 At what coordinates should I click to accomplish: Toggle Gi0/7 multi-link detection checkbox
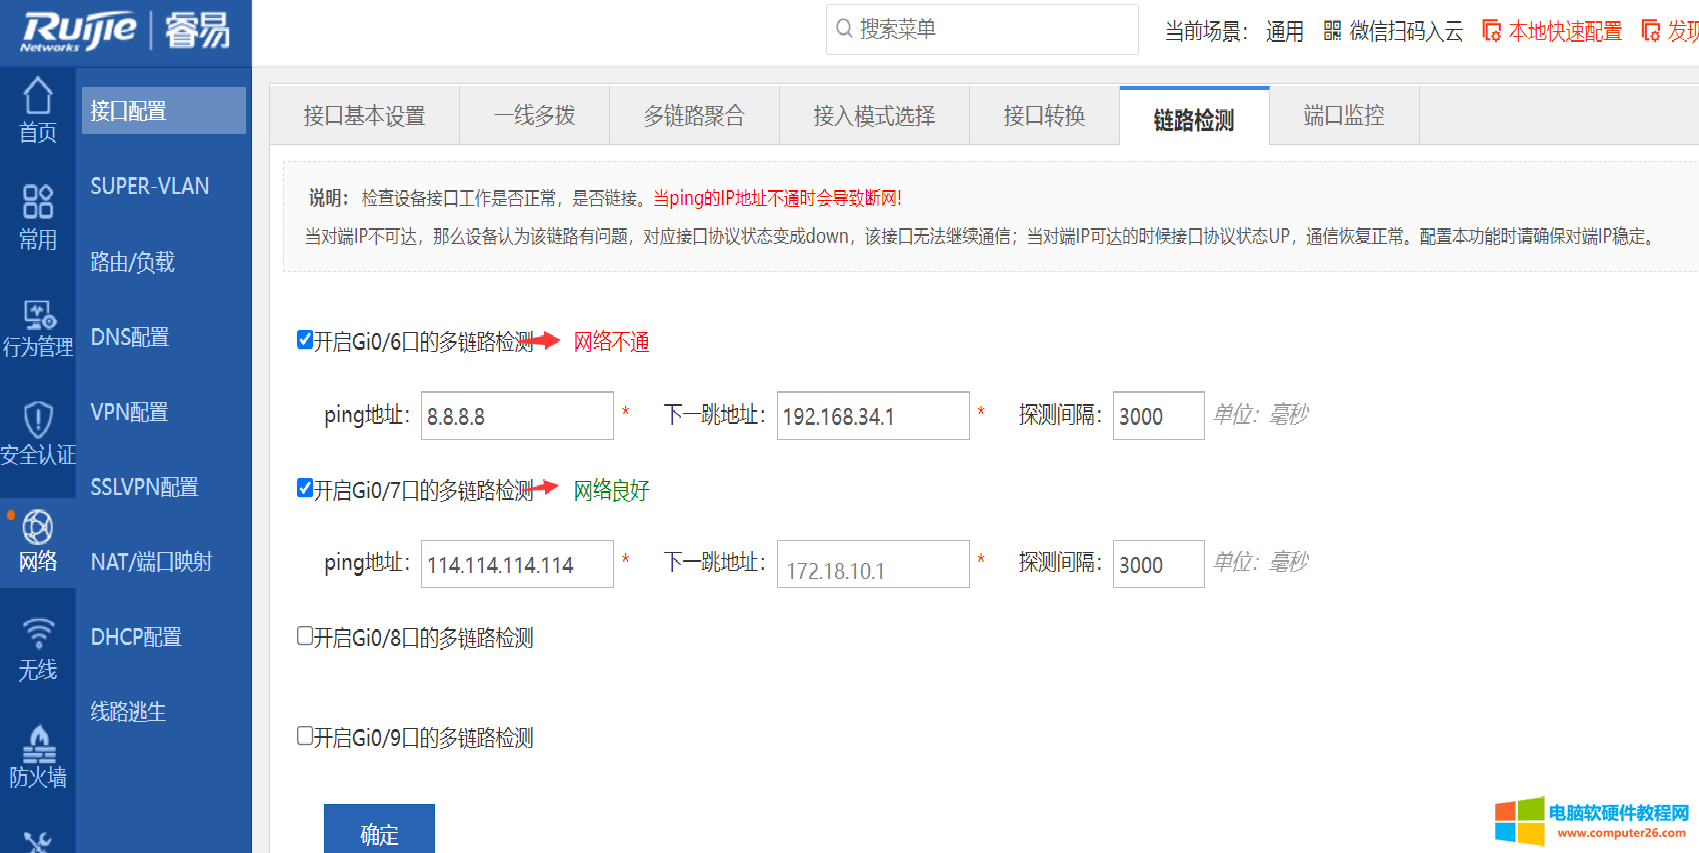point(305,488)
